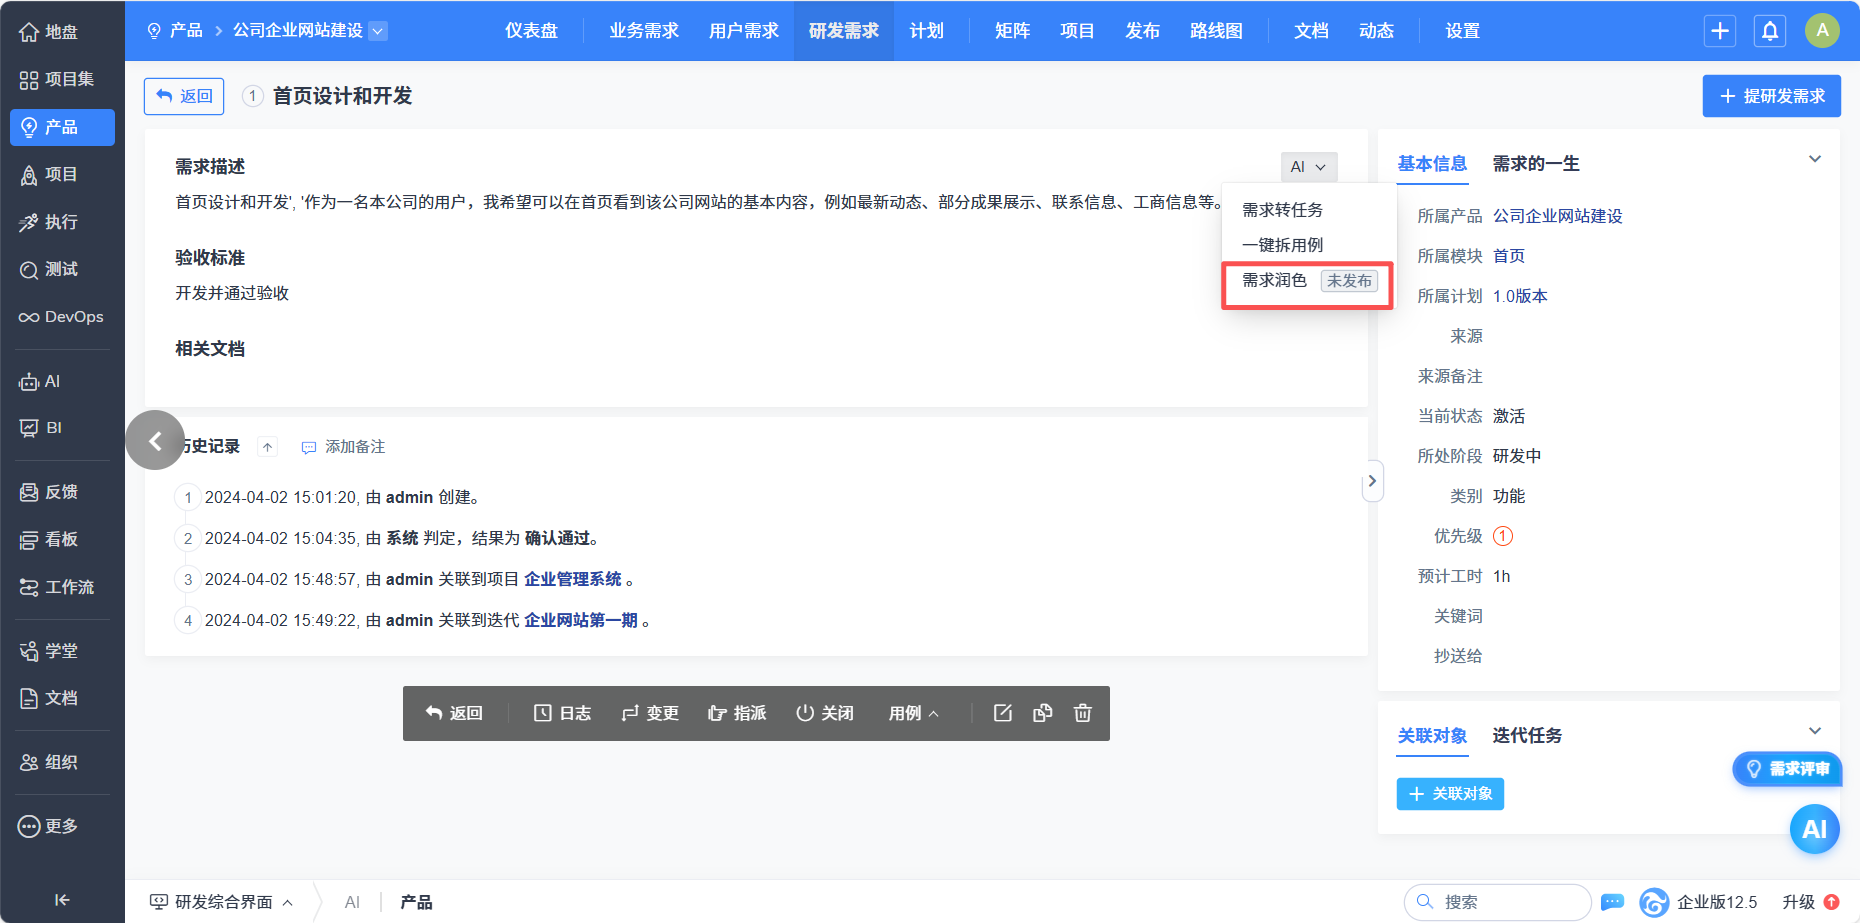Toggle history record sort order arrow
This screenshot has width=1860, height=923.
pos(267,447)
